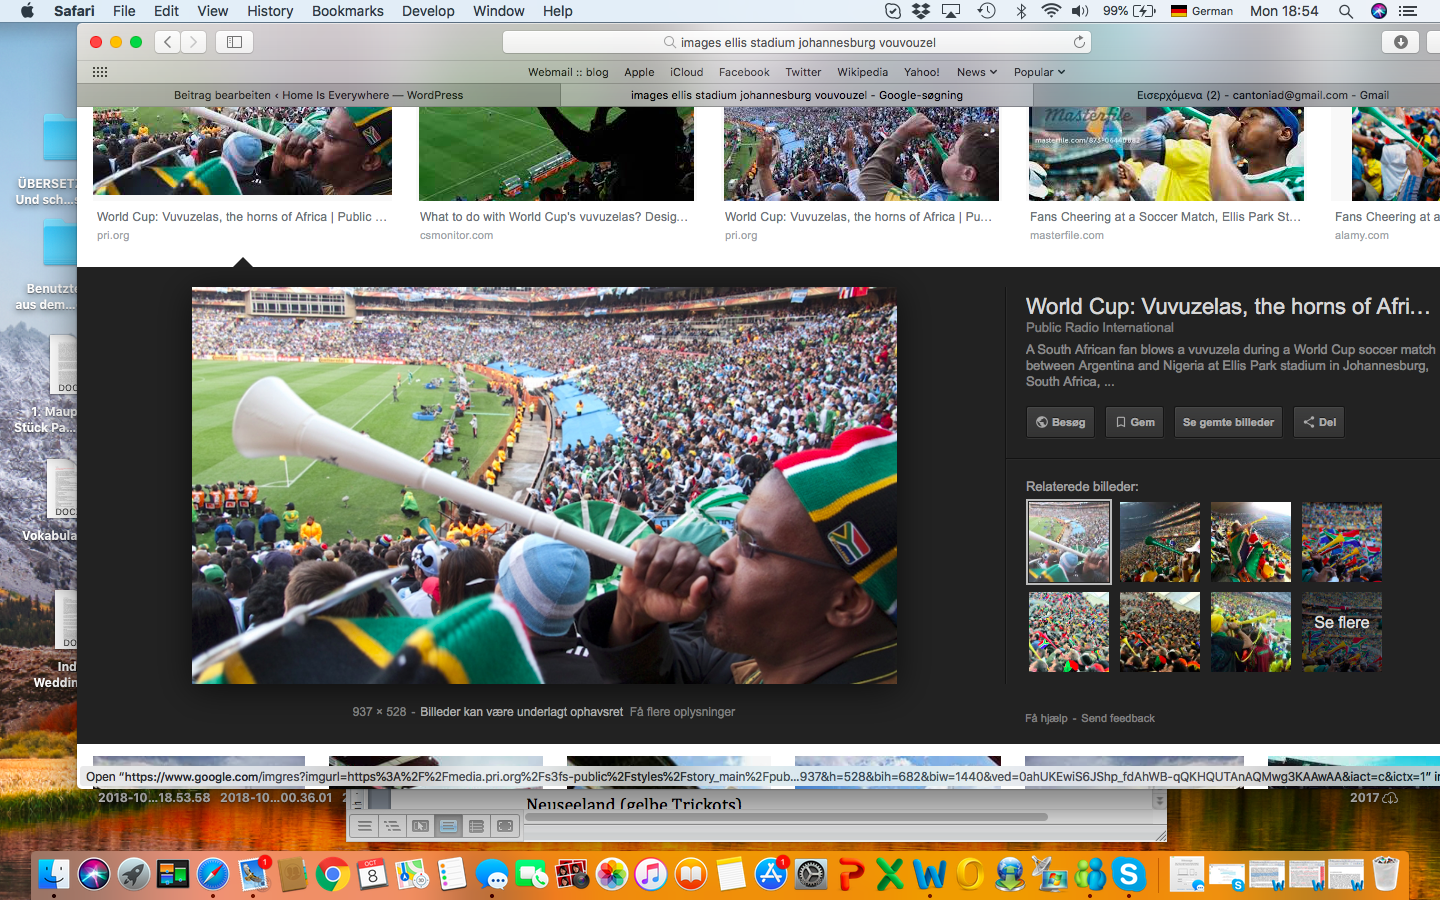Switch to the WordPress Beitrag bearbeiten tab
The image size is (1440, 900).
(318, 95)
